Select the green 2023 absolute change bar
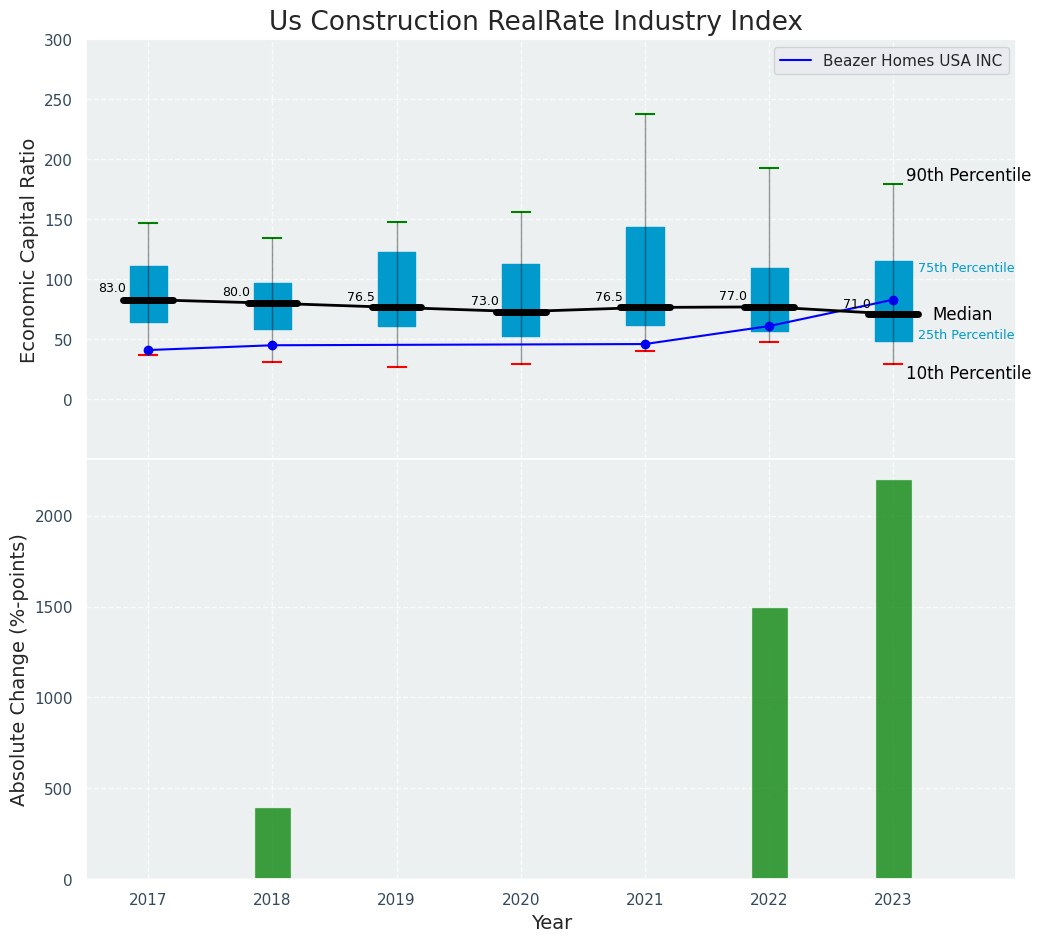The height and width of the screenshot is (942, 1041). point(893,680)
